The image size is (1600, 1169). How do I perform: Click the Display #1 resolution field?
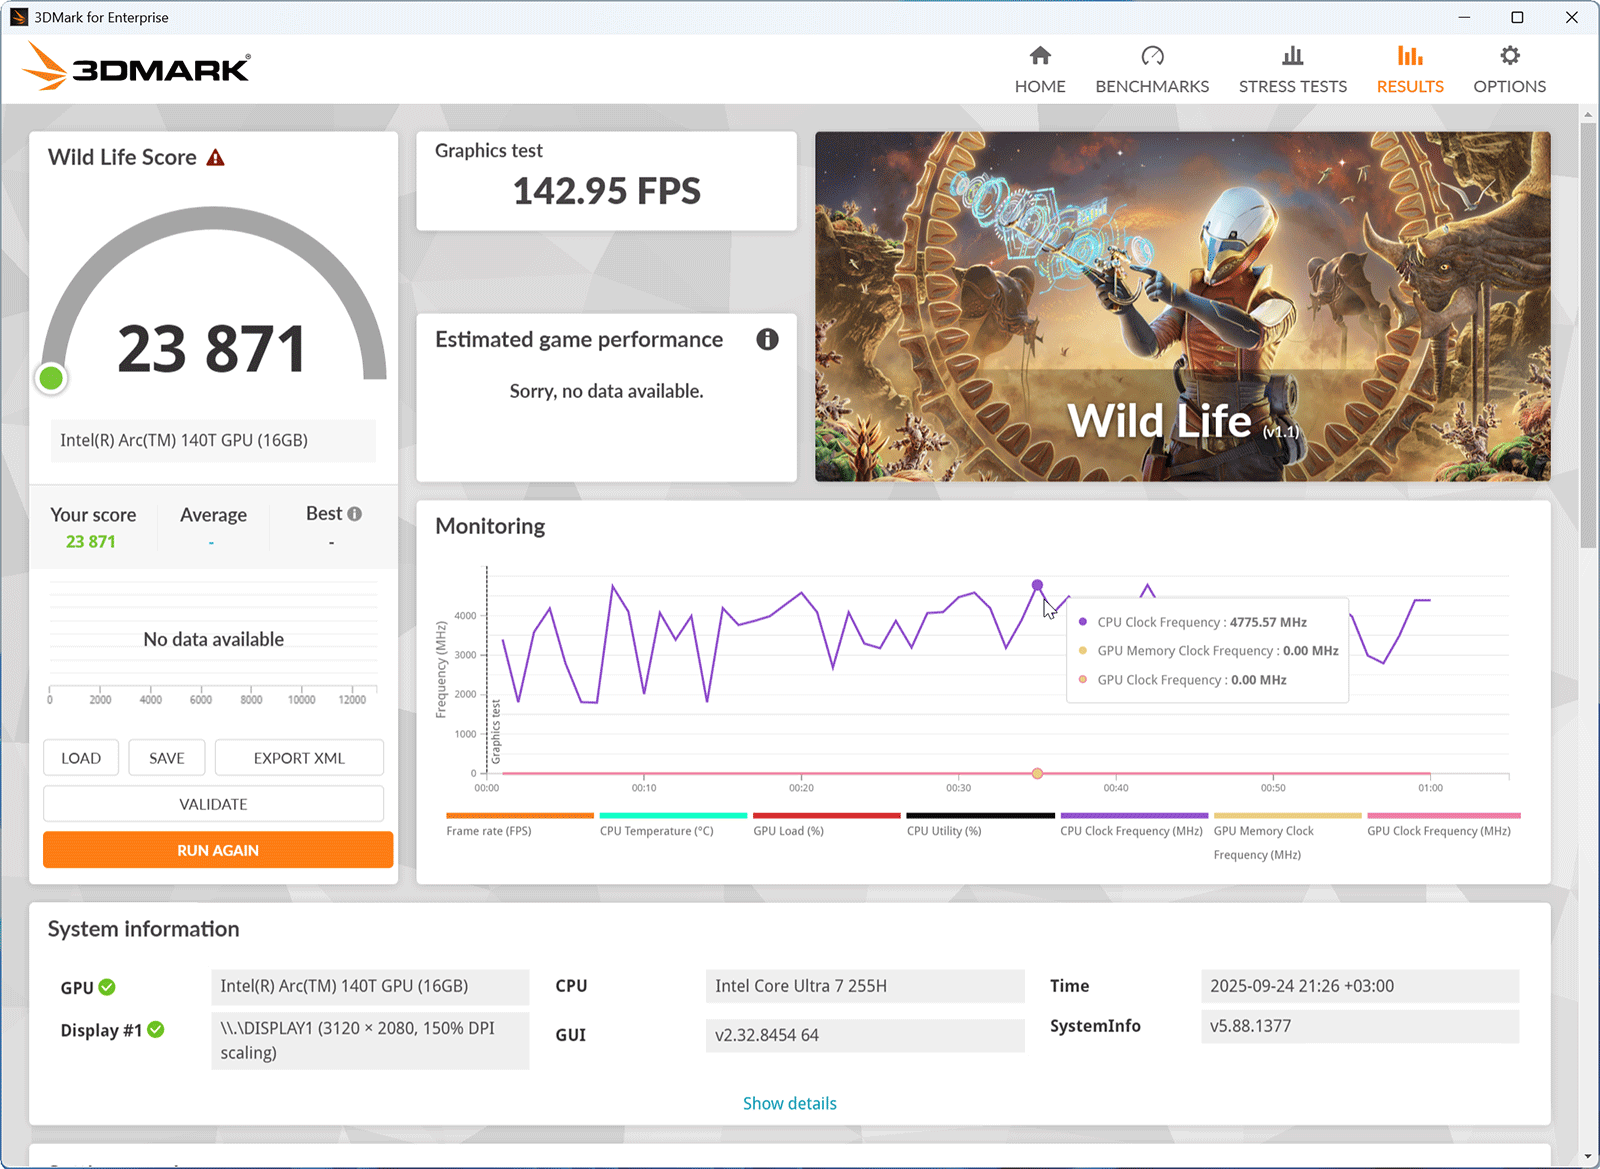point(370,1040)
